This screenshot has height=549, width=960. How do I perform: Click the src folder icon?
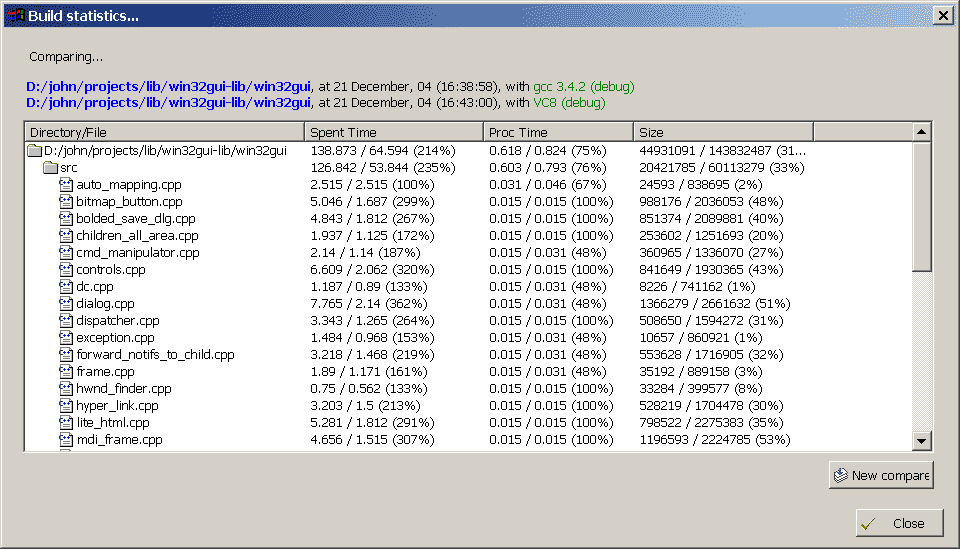click(50, 168)
